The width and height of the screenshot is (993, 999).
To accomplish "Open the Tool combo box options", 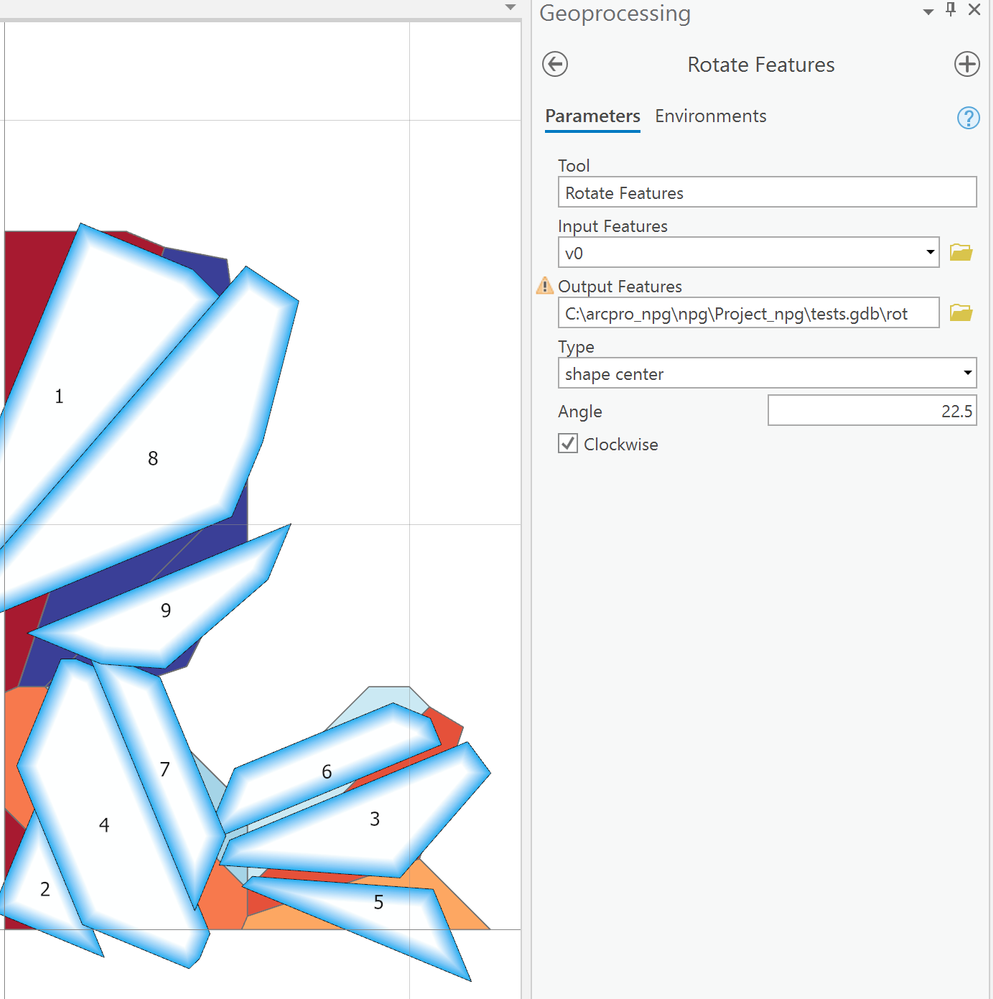I will click(767, 192).
